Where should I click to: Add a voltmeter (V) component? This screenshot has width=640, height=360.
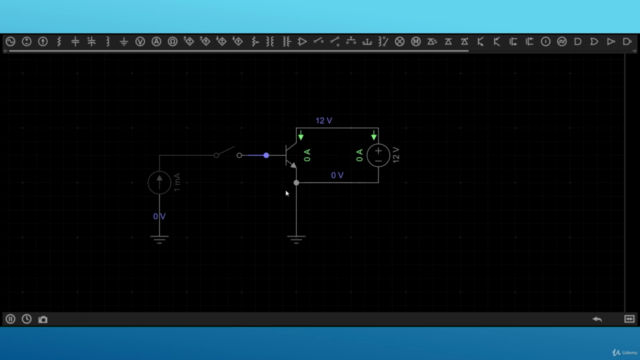pyautogui.click(x=140, y=42)
